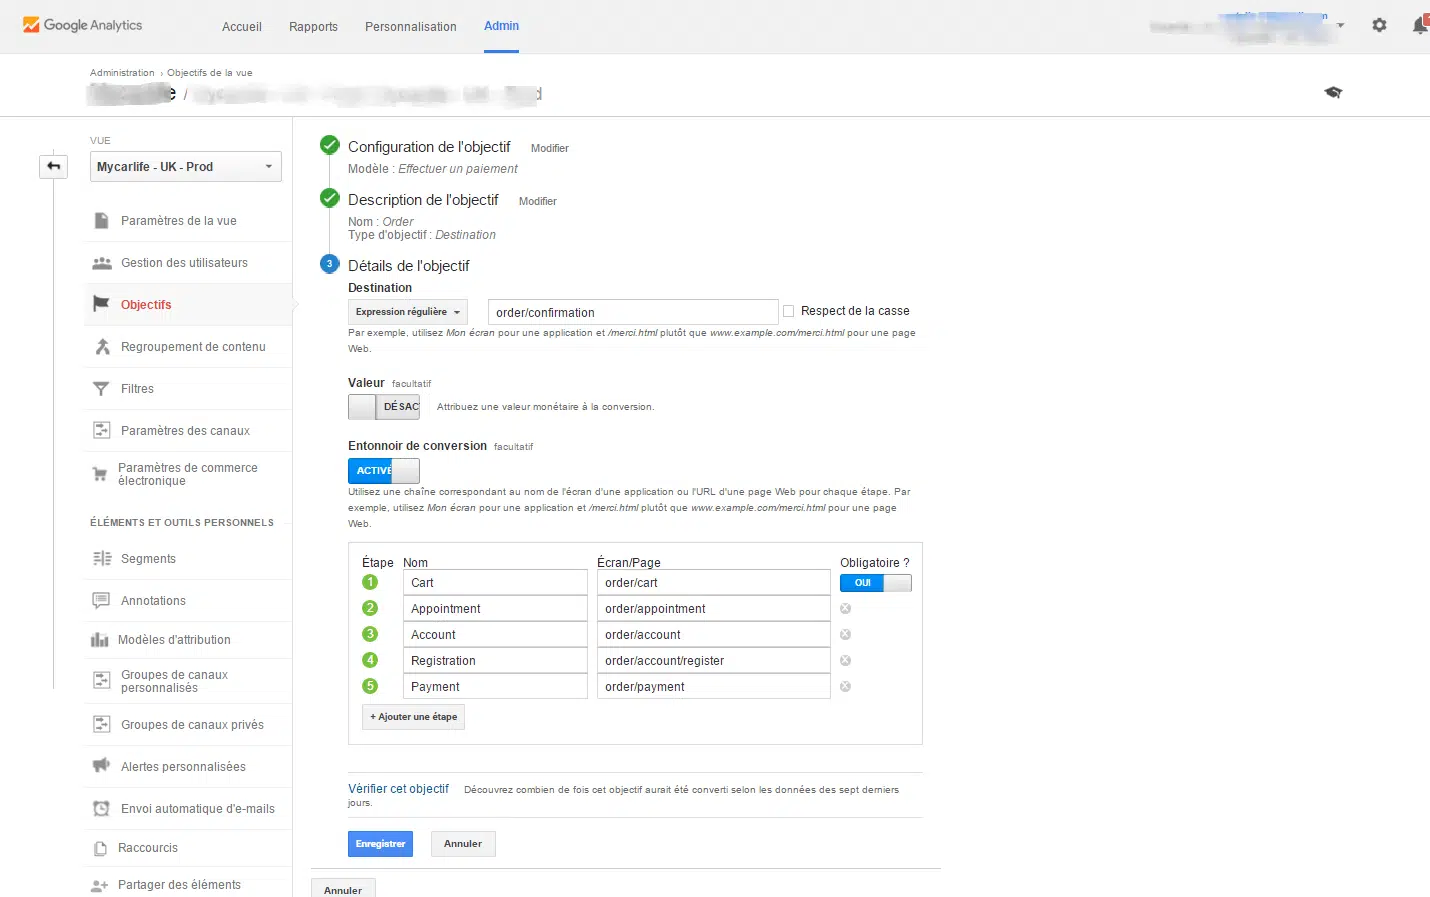Open the account dropdown arrow in header

[x=1341, y=26]
